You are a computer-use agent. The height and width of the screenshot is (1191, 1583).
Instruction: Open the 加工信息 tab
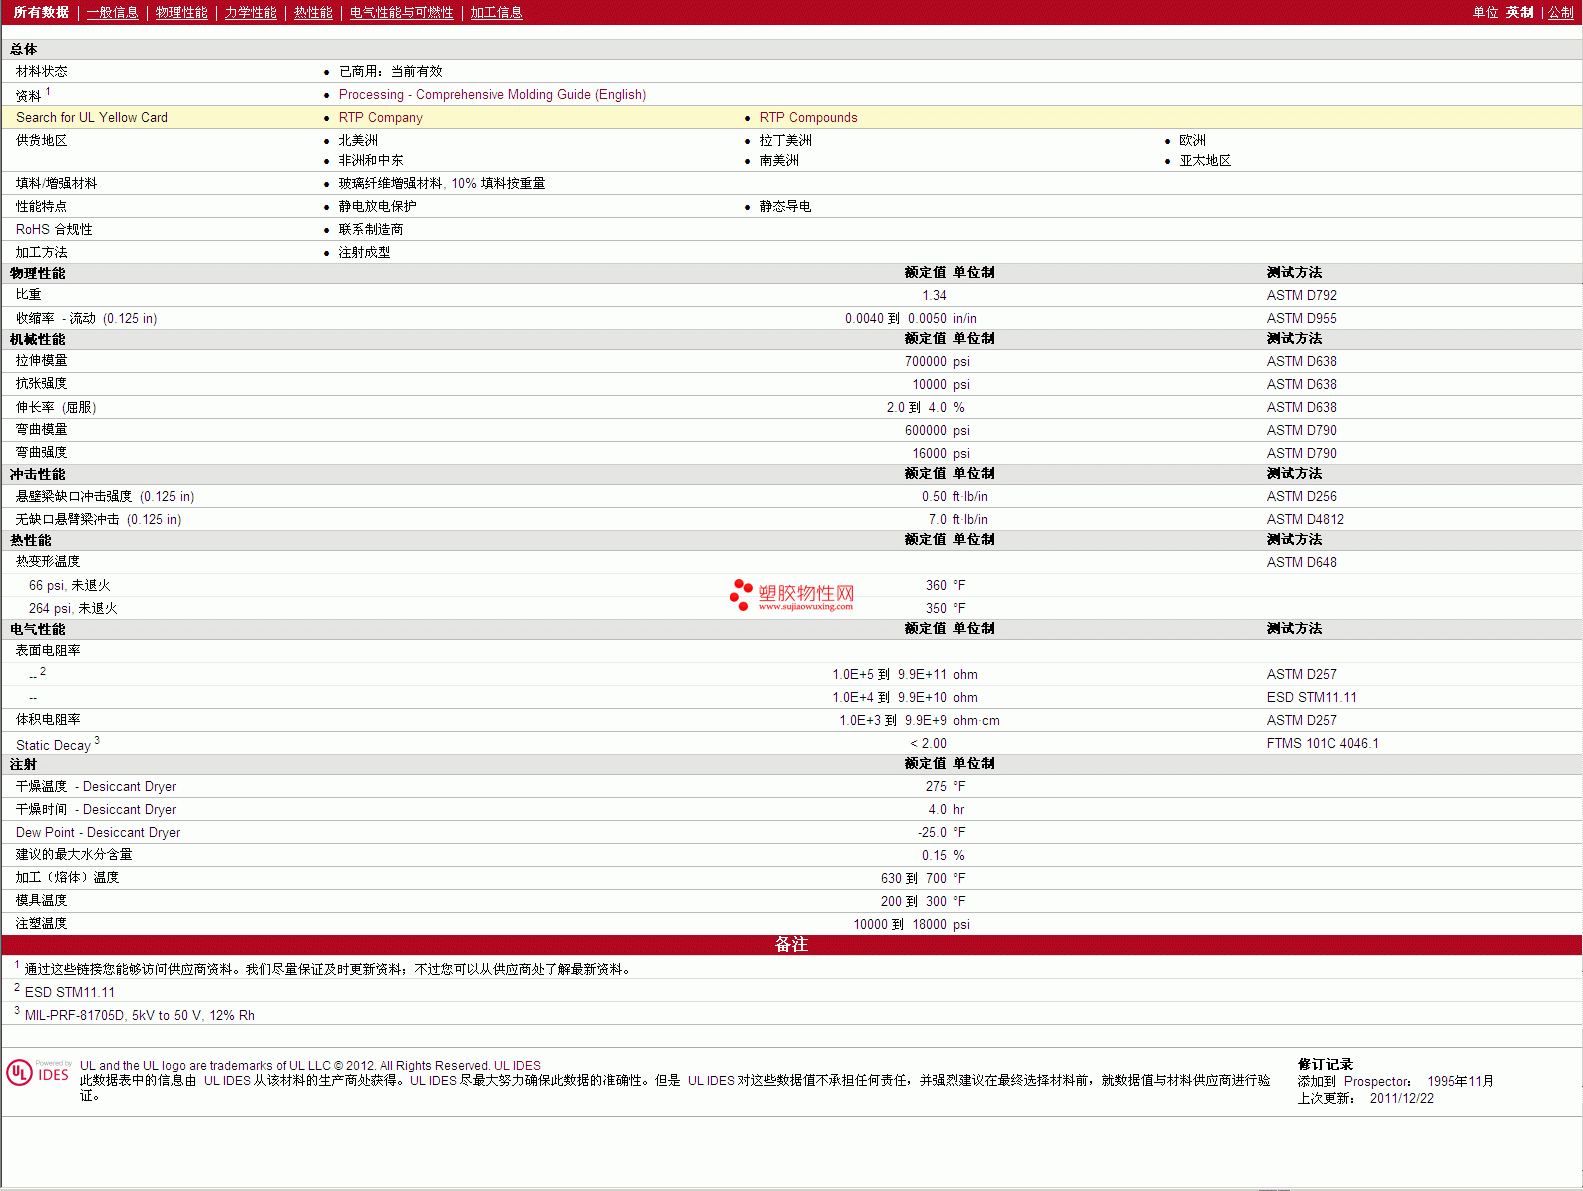496,12
